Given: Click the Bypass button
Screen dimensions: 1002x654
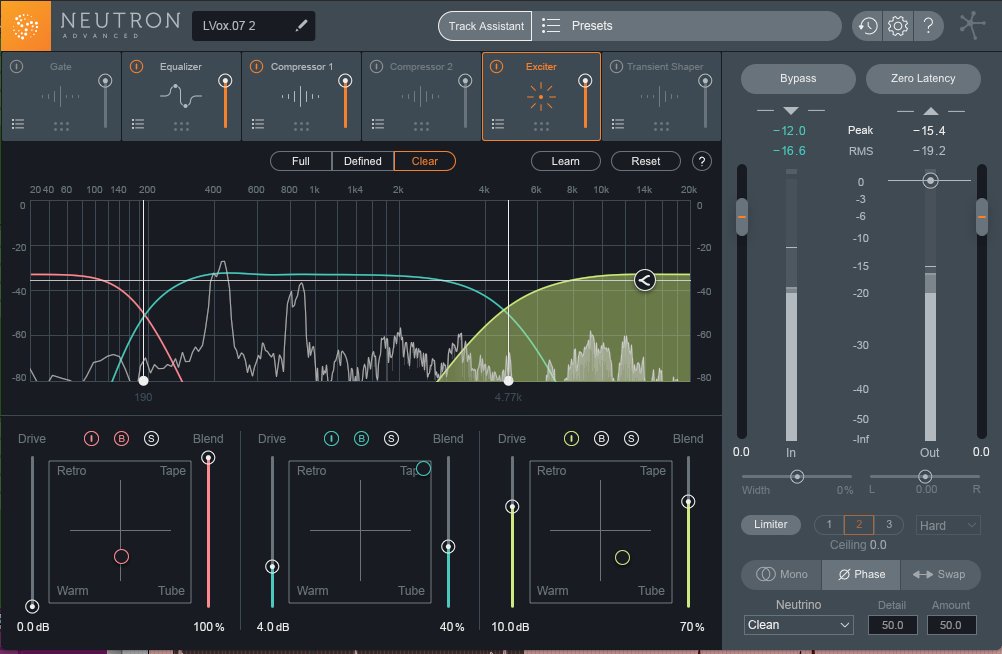Looking at the screenshot, I should tap(798, 78).
